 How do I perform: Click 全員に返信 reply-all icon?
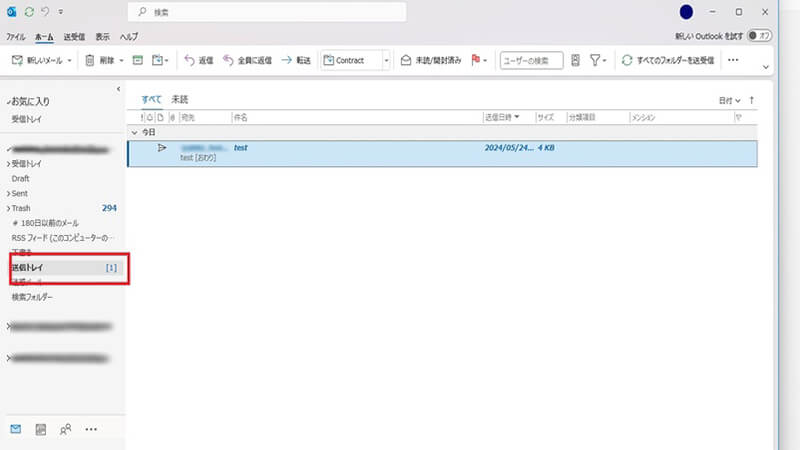coord(229,60)
